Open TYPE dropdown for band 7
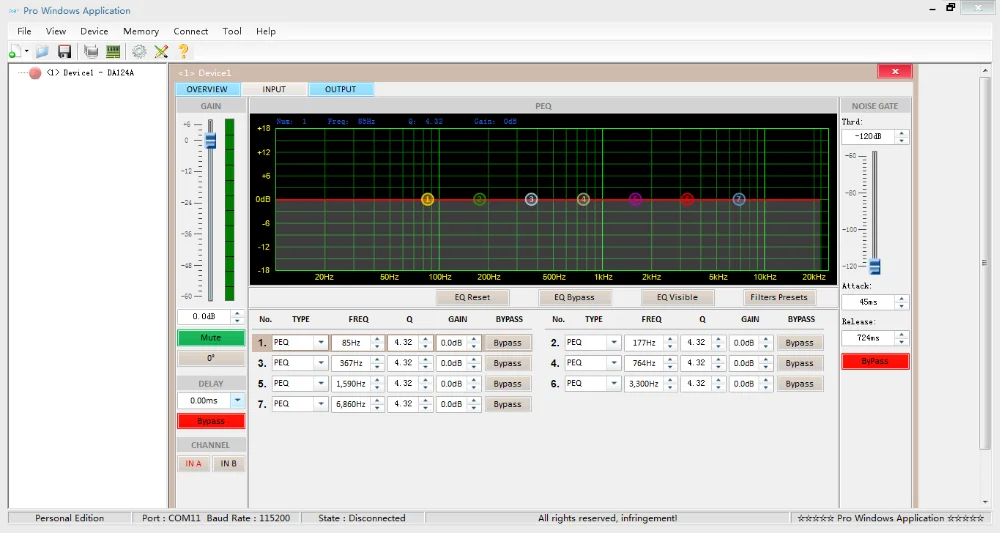The image size is (1000, 533). [321, 404]
